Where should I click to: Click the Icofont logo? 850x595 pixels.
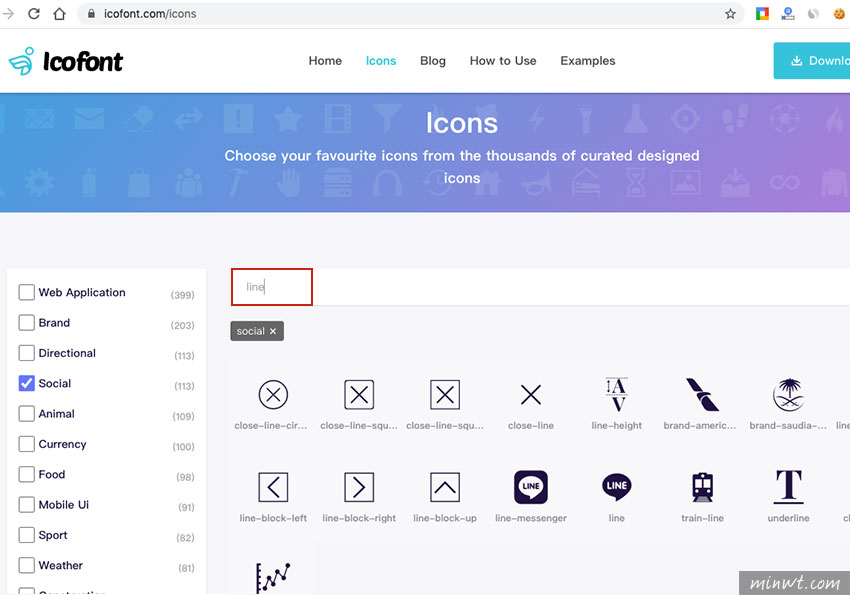coord(66,61)
